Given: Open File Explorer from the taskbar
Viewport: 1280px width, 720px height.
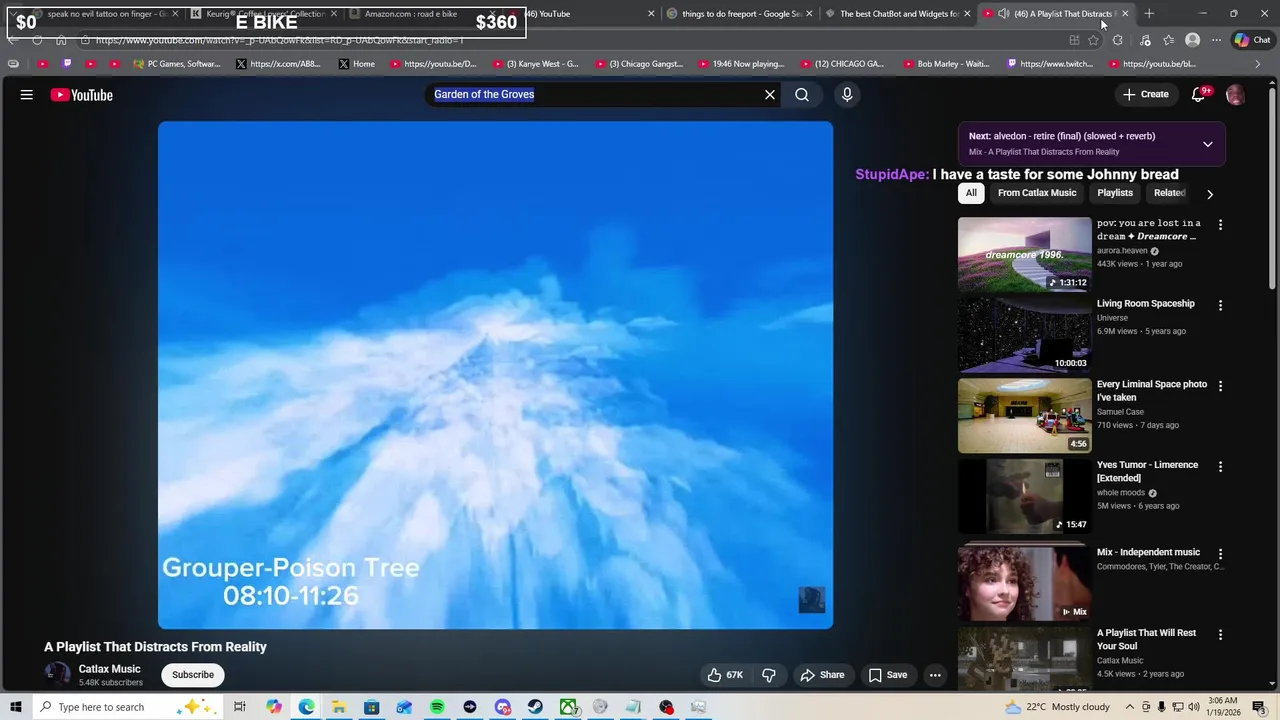Looking at the screenshot, I should [x=339, y=707].
